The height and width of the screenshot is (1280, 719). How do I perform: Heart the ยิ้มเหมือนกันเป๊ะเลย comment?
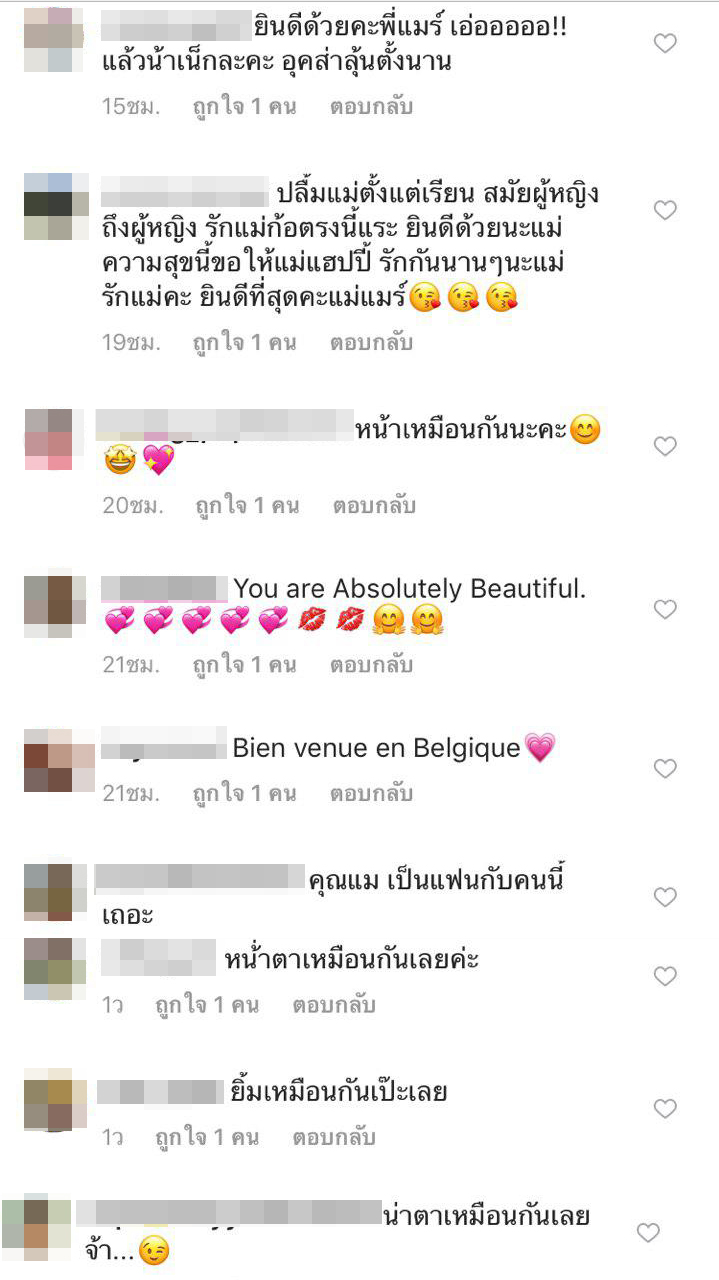point(665,1108)
